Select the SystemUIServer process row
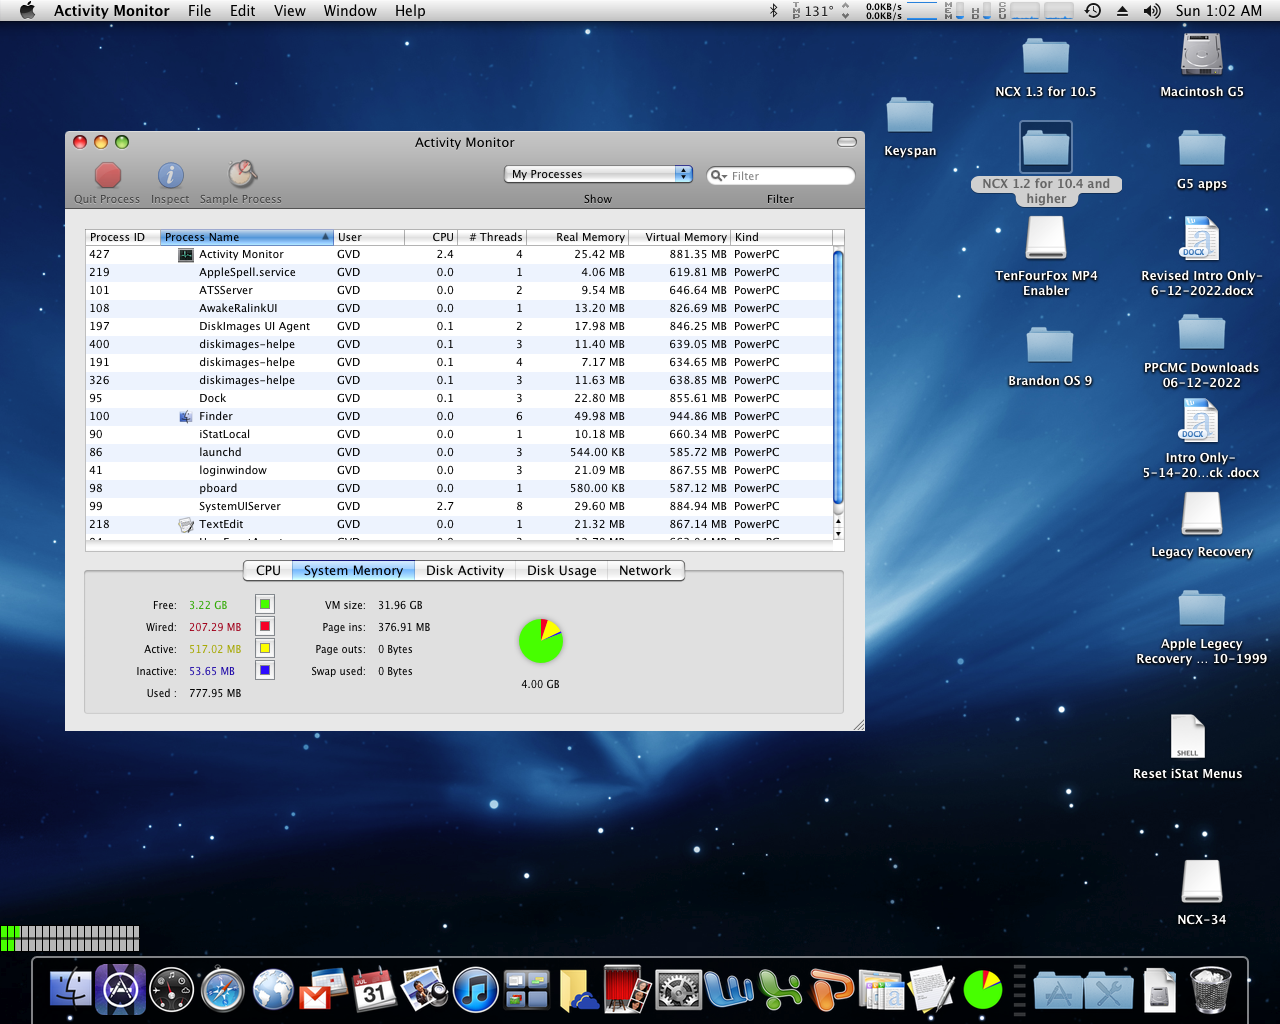The width and height of the screenshot is (1280, 1024). coord(459,506)
